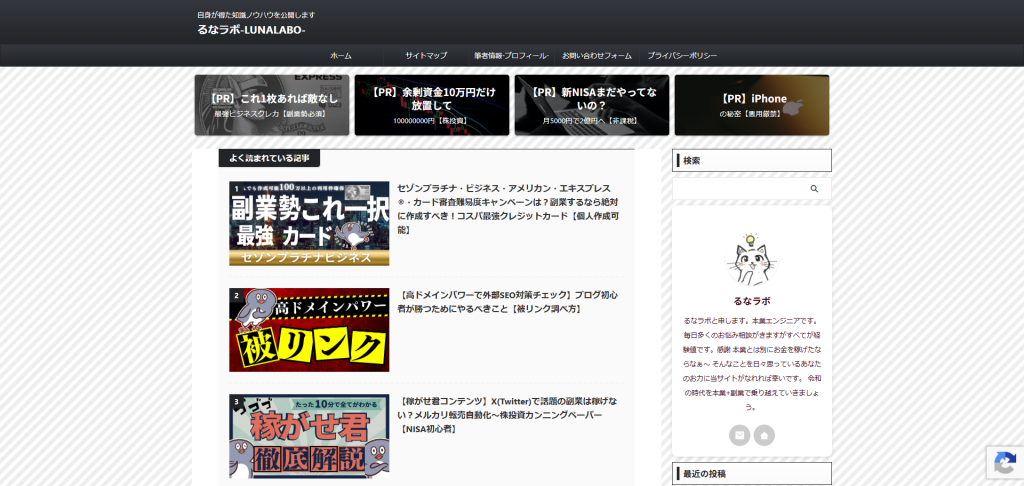Open サイトマップ menu item
1024x486 pixels.
pyautogui.click(x=426, y=56)
